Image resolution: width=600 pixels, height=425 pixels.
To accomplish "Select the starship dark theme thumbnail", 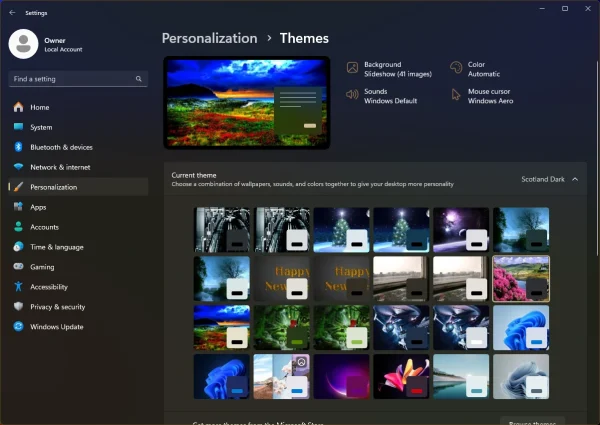I will [401, 328].
